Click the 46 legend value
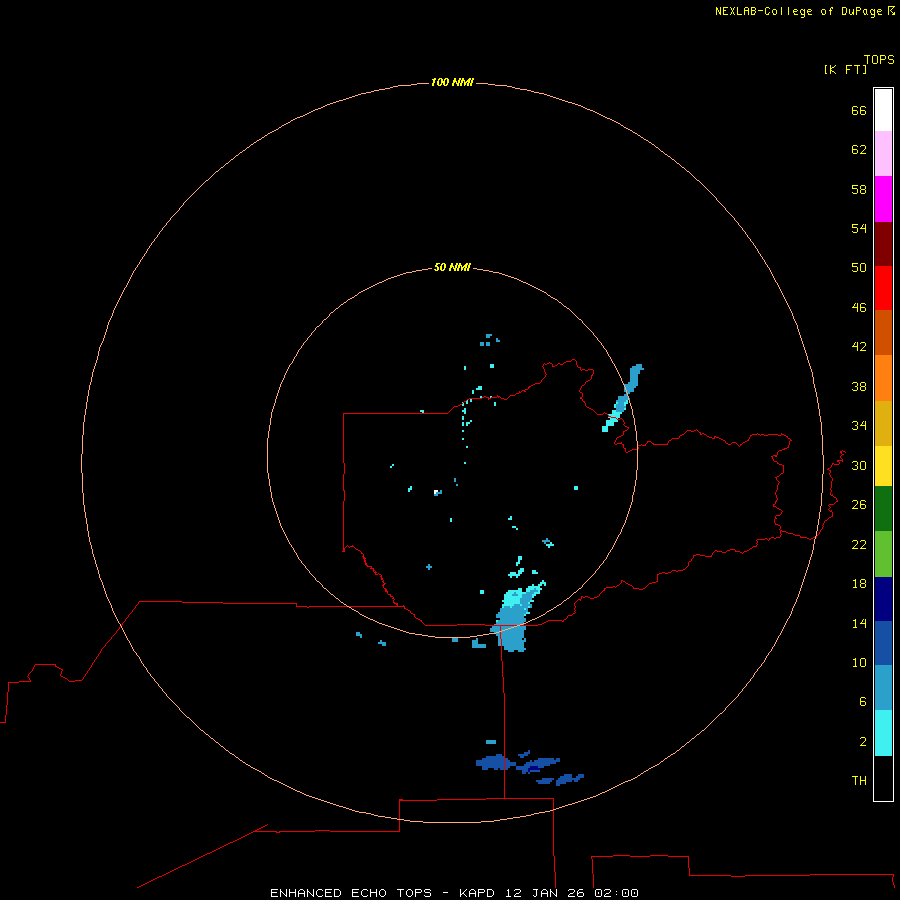 coord(859,308)
